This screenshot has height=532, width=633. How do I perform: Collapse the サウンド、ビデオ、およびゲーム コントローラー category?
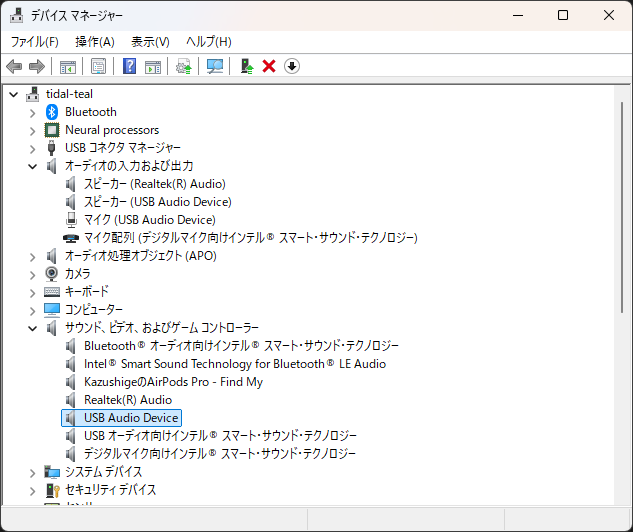click(33, 329)
